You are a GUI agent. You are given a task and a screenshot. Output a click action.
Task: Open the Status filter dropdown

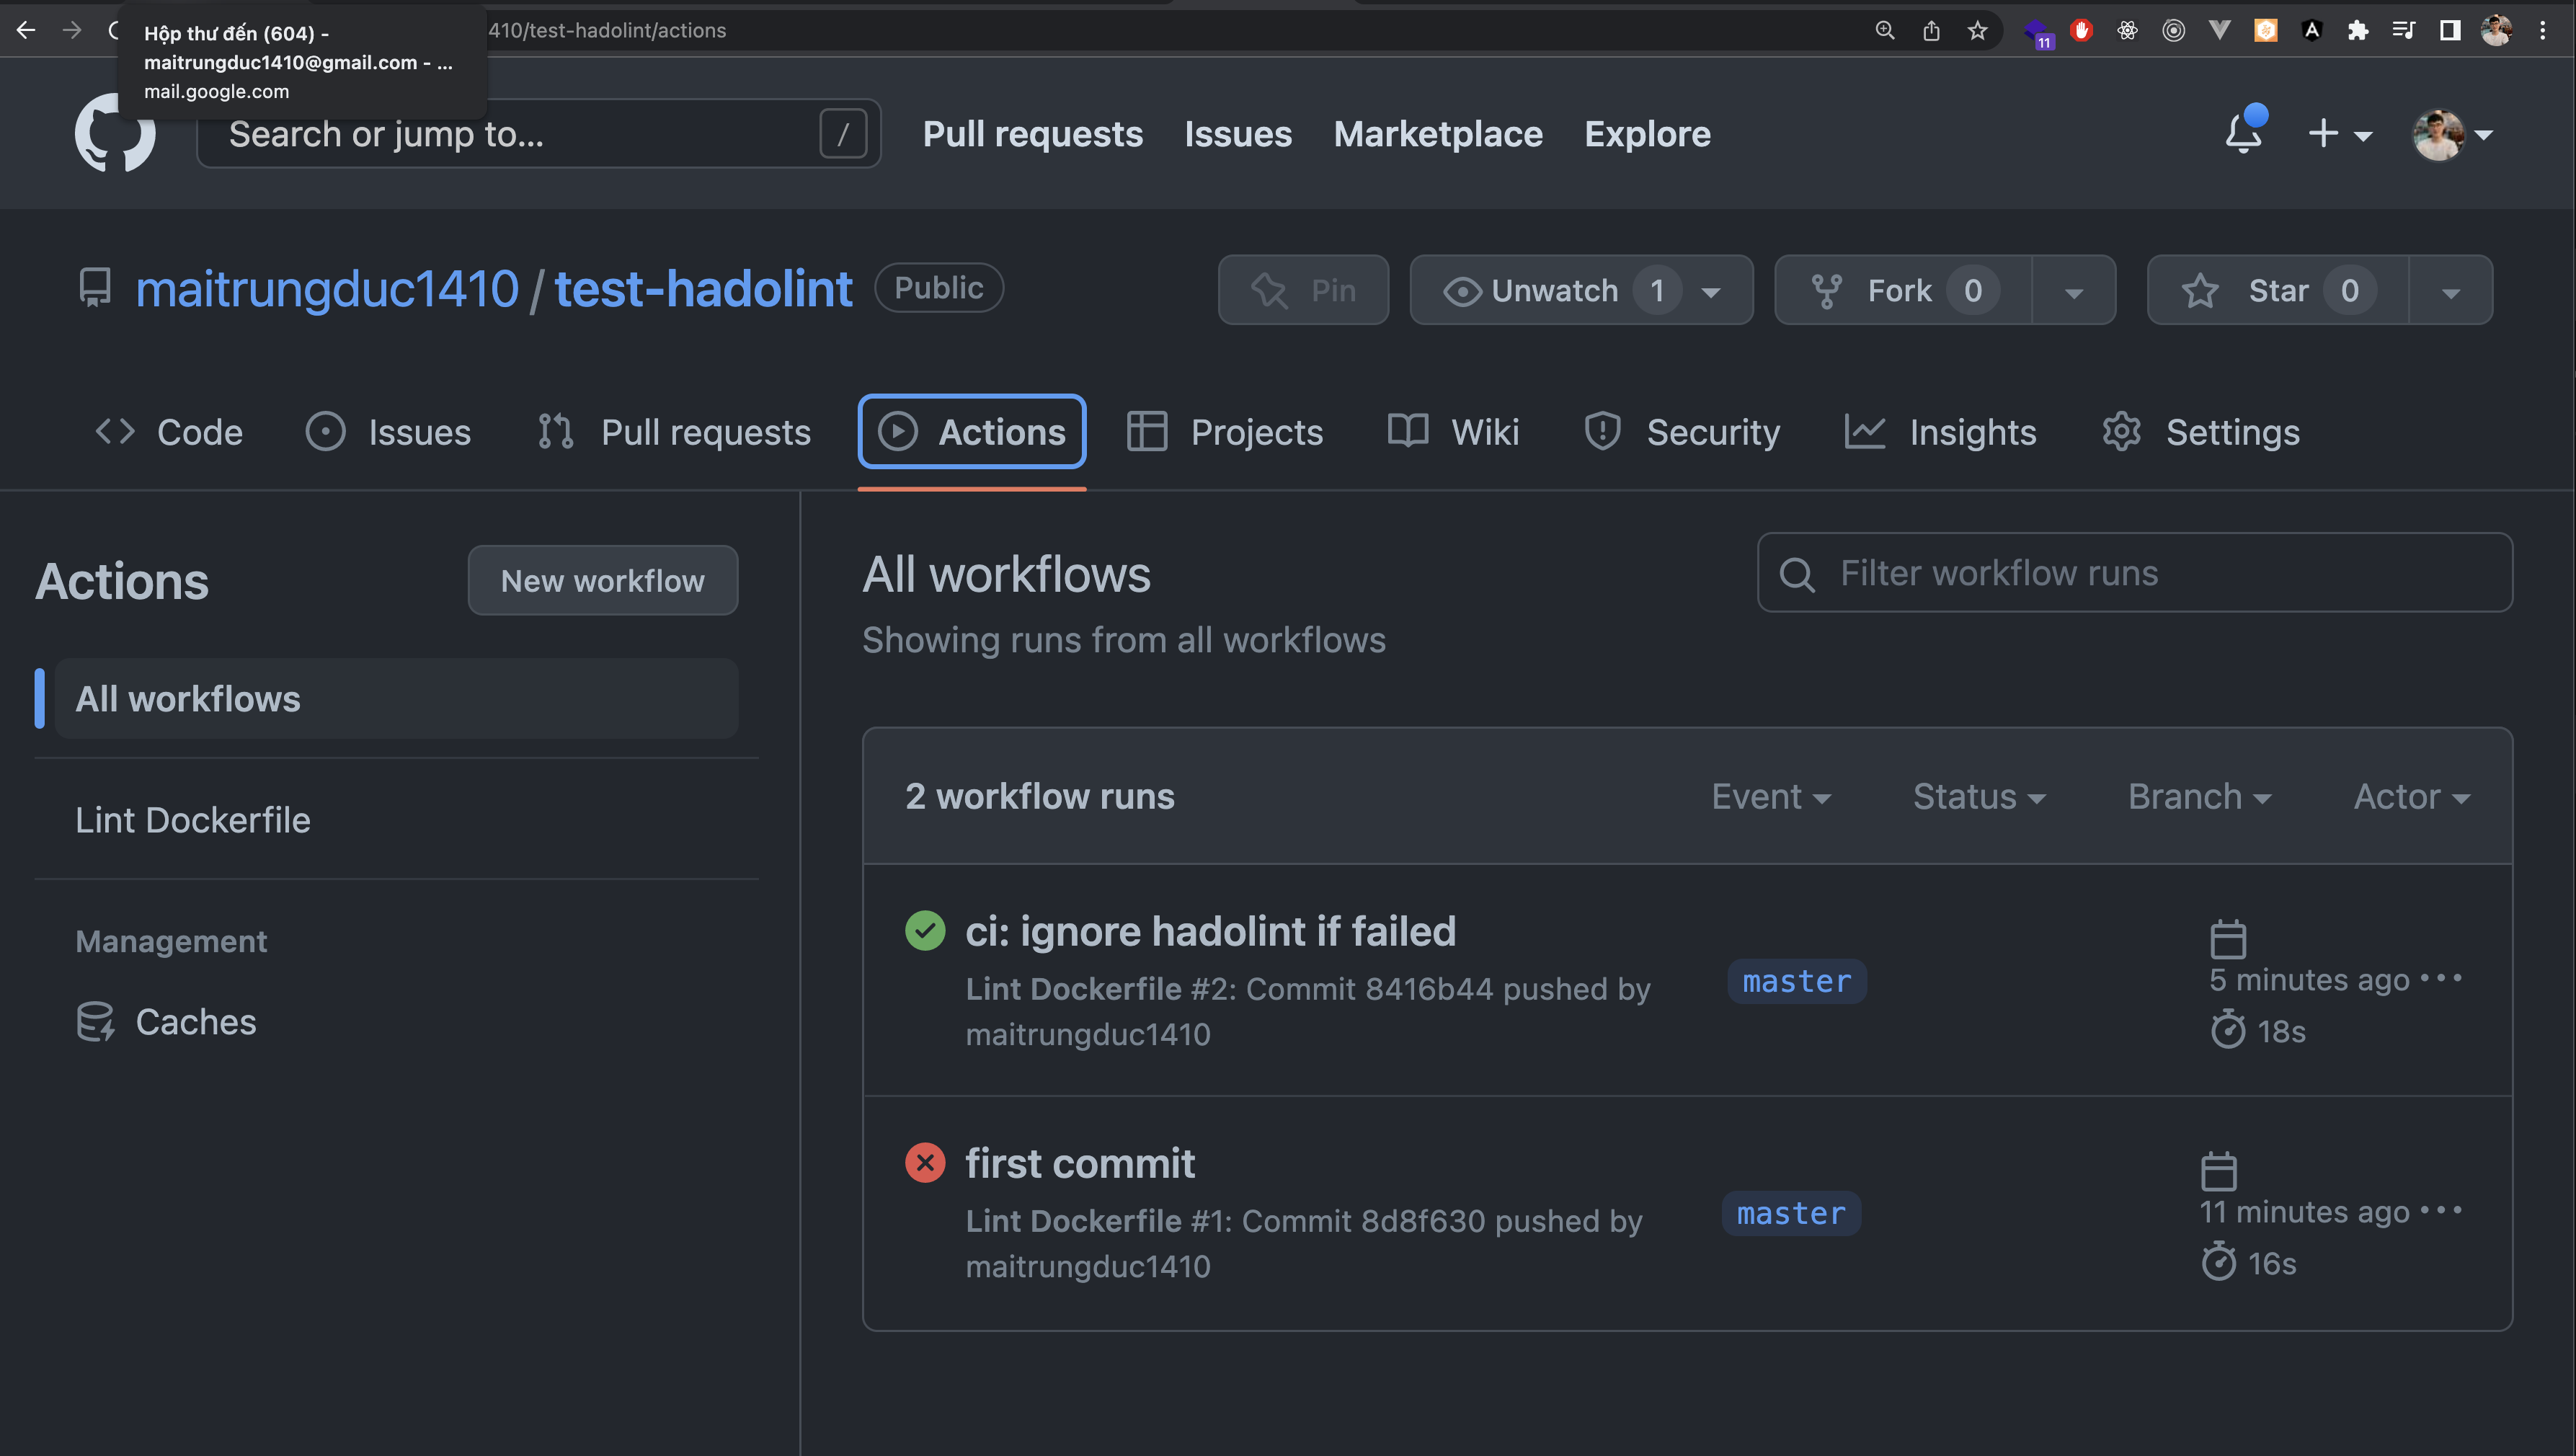1979,796
